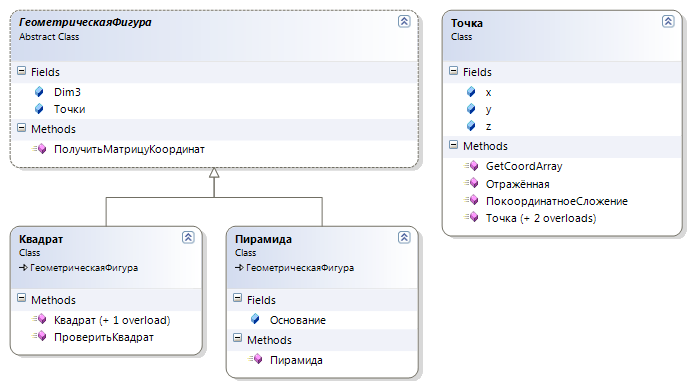The height and width of the screenshot is (386, 691).
Task: Click the ПроверитьКвадрат method icon
Action: tap(40, 336)
